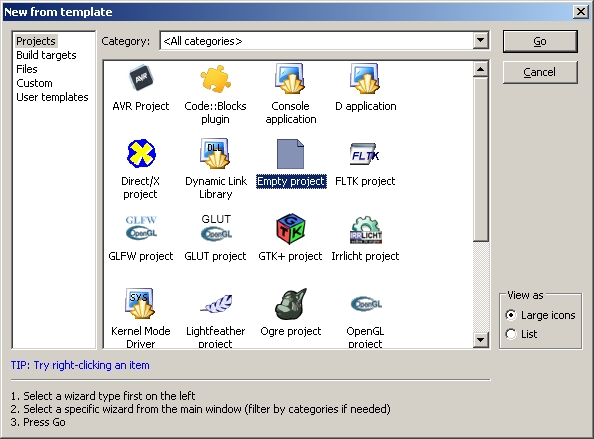Screen dimensions: 594x439
Task: Select the Large icons radio button
Action: (511, 315)
